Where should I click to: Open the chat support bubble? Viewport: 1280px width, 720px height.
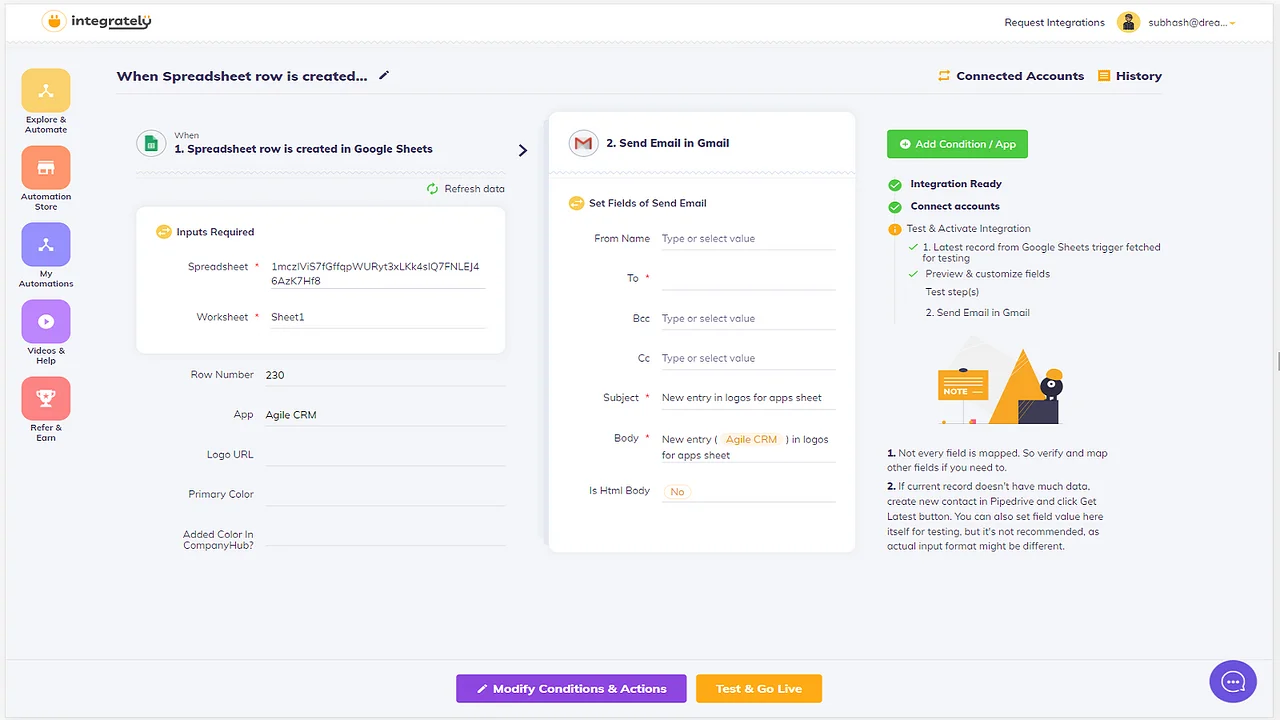point(1233,681)
